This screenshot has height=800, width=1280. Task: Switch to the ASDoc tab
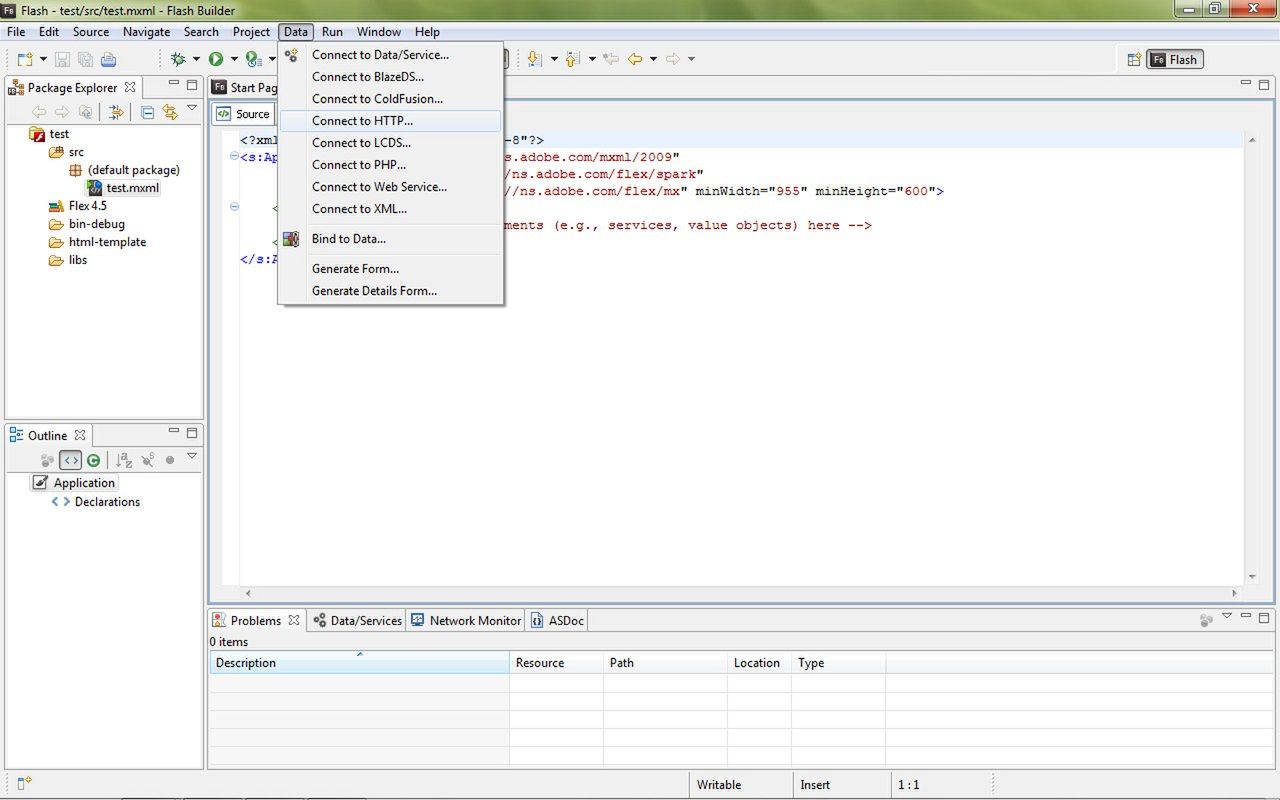point(557,620)
